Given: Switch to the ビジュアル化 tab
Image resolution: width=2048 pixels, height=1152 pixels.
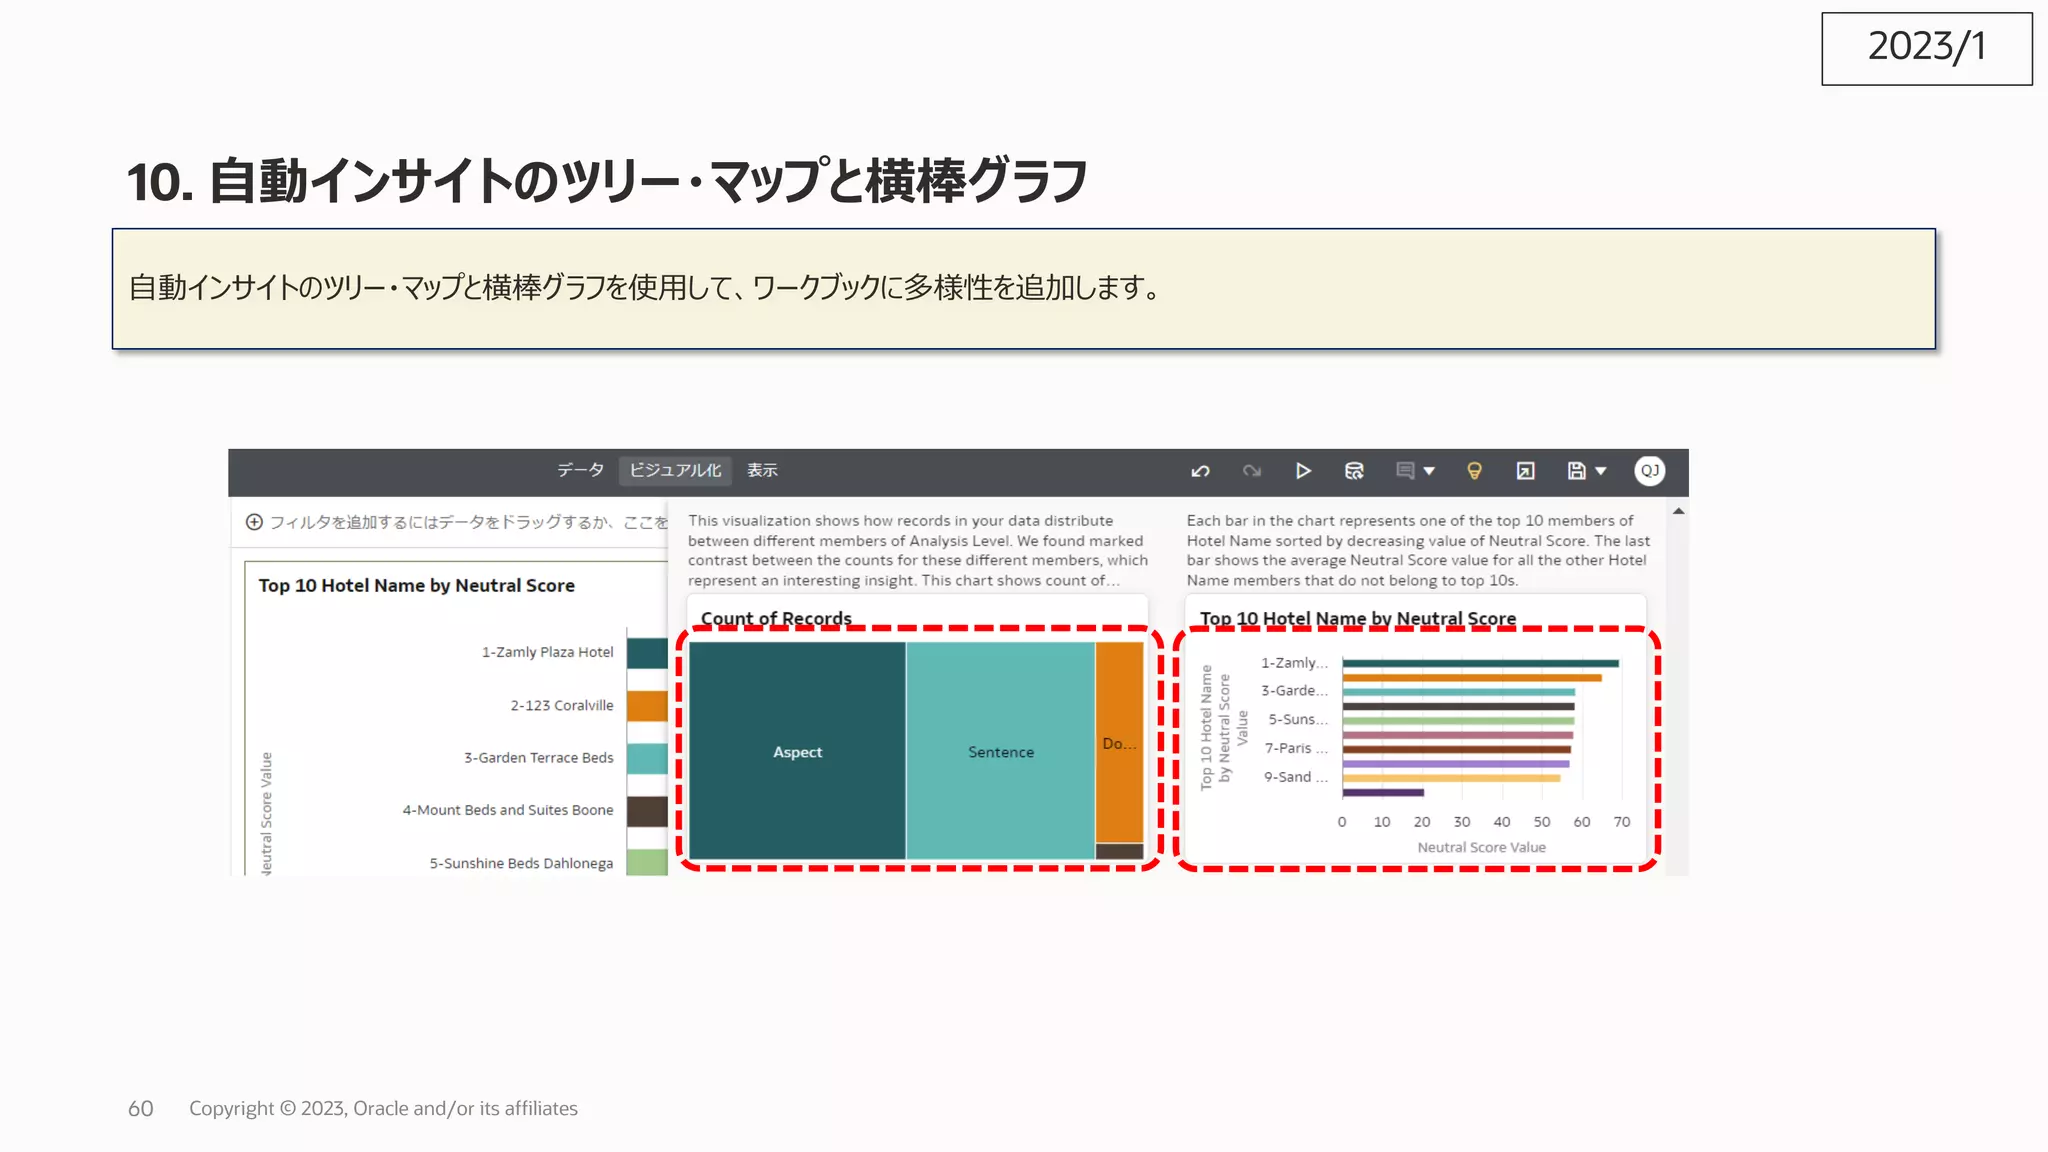Looking at the screenshot, I should pyautogui.click(x=675, y=470).
